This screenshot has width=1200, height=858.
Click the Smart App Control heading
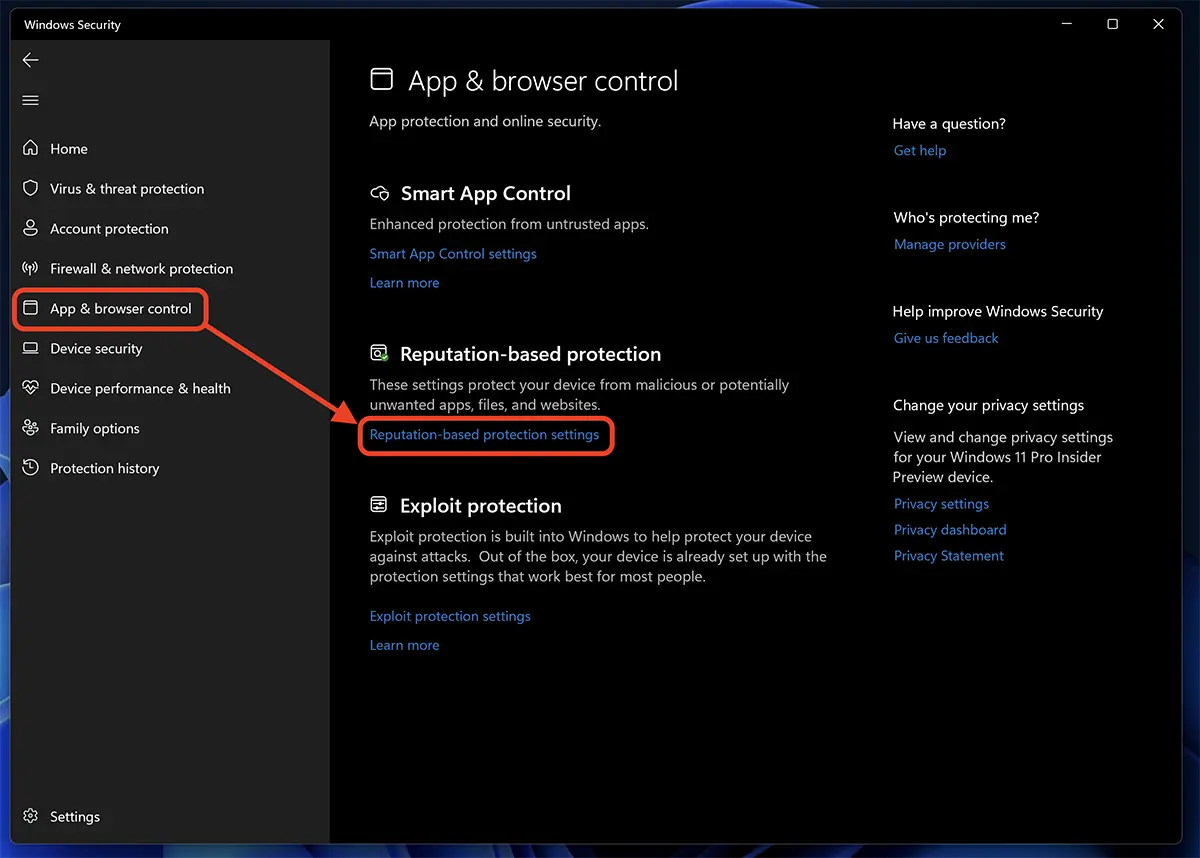486,193
